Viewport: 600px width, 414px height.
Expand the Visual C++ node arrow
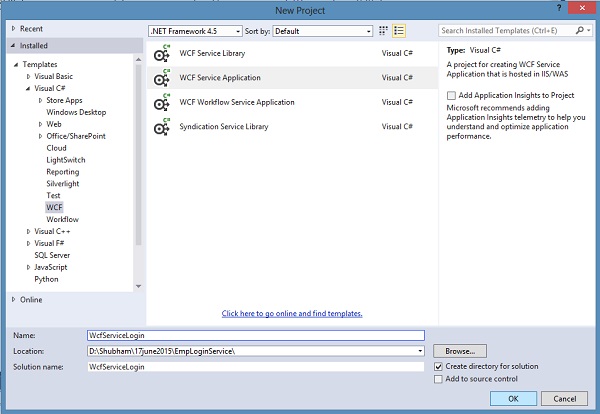28,231
